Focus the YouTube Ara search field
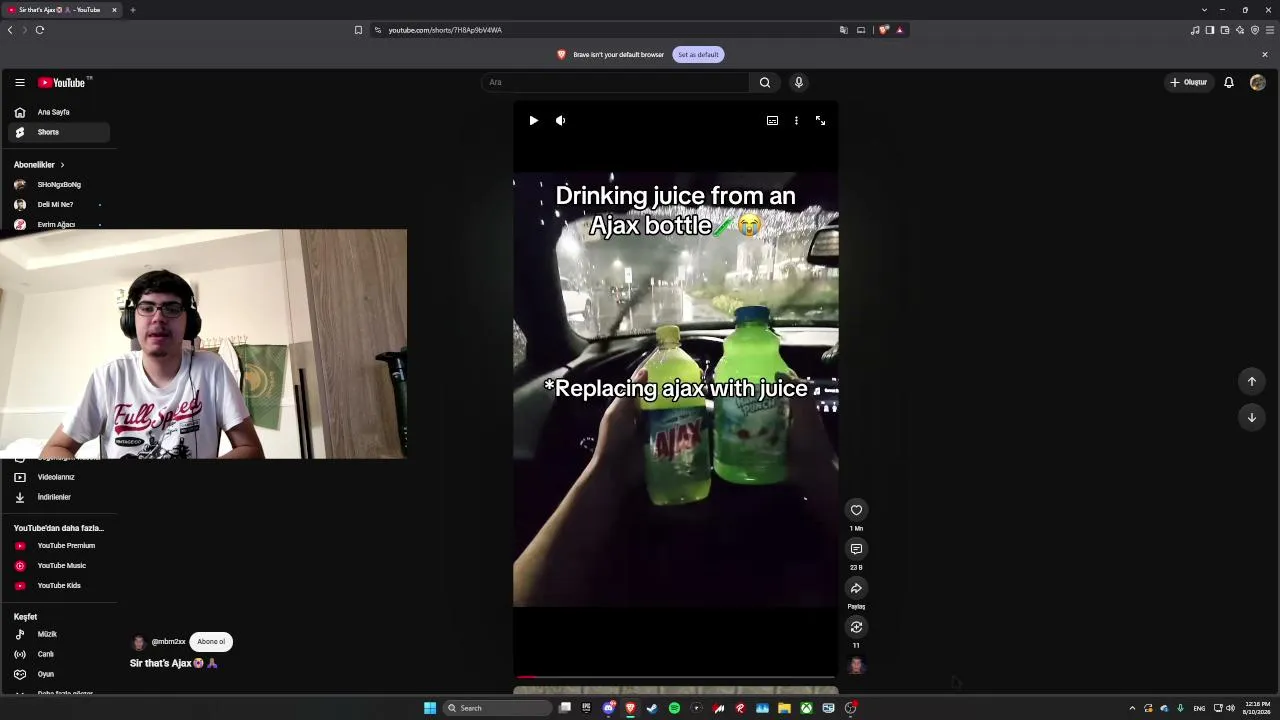Image resolution: width=1280 pixels, height=720 pixels. tap(614, 82)
